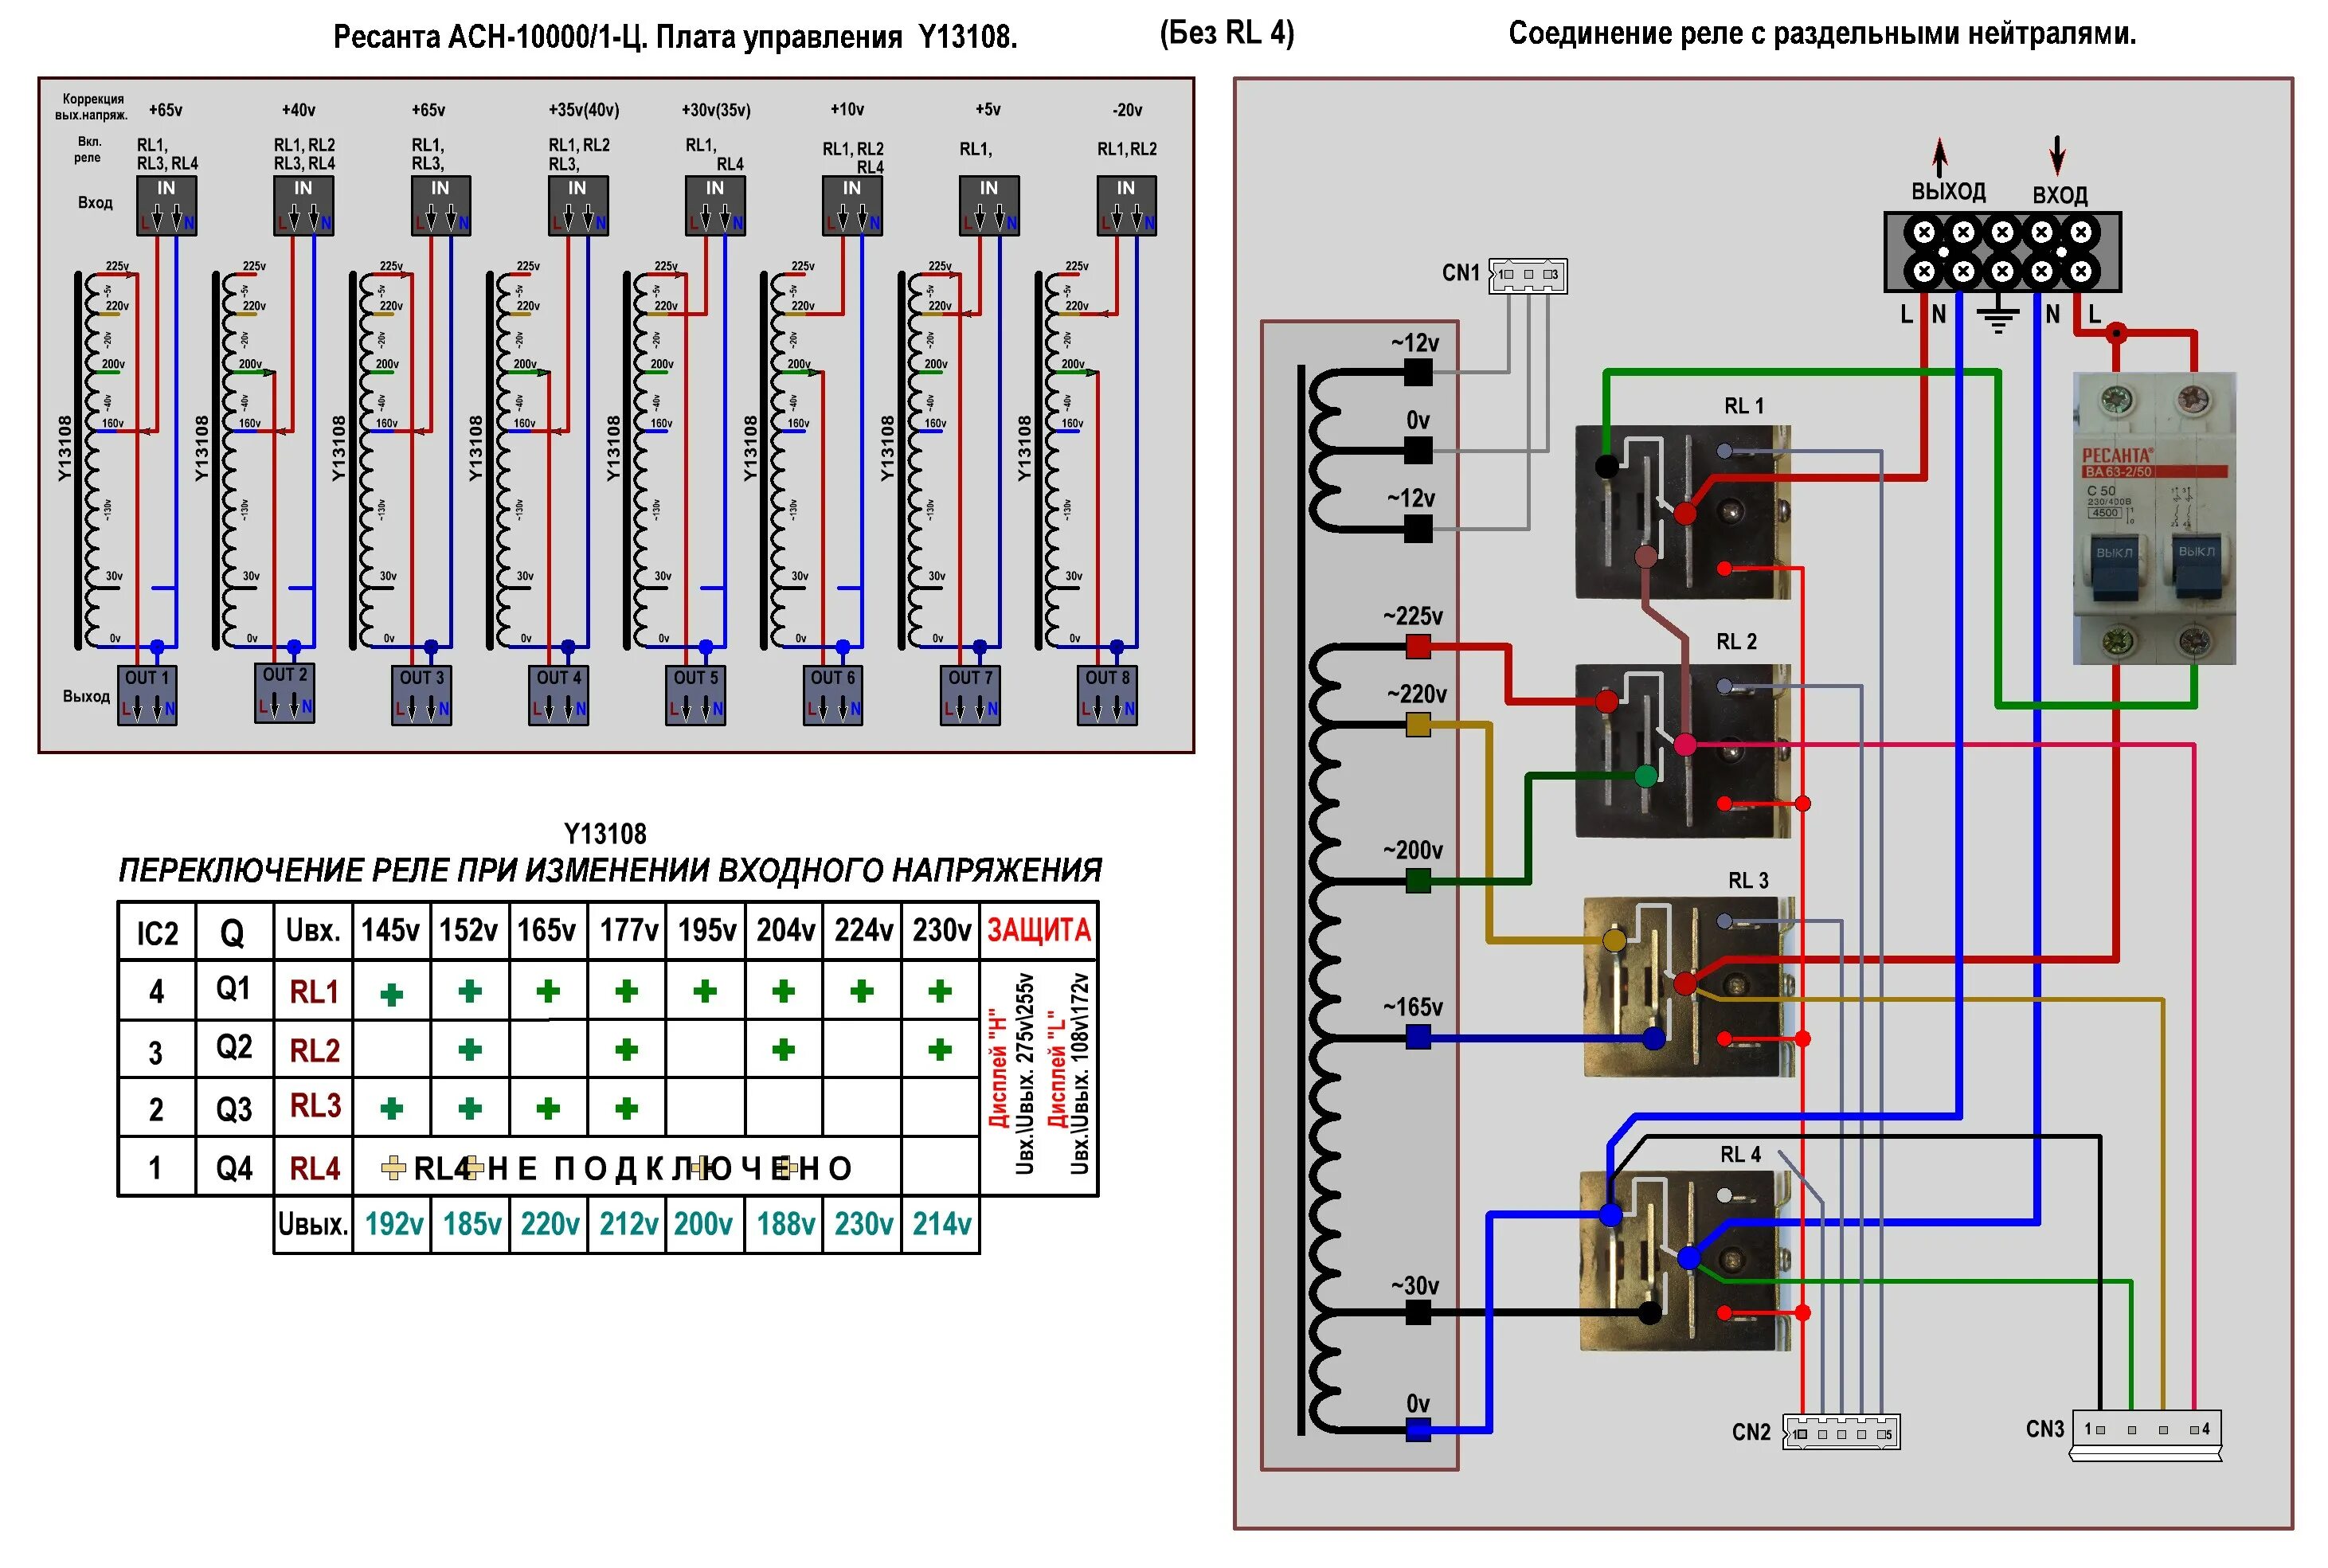Click the '188v' output voltage cell
This screenshot has width=2328, height=1568.
coord(785,1224)
